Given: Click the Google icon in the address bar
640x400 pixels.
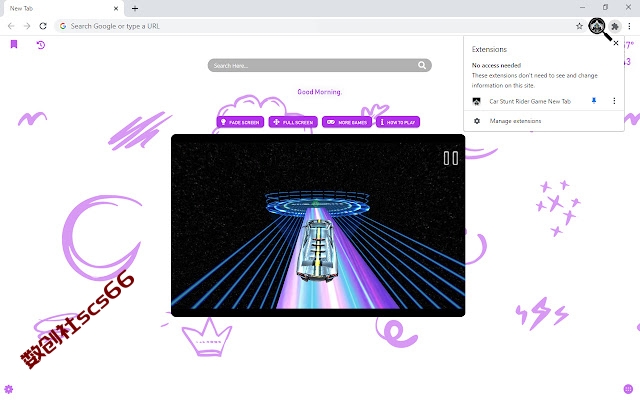Looking at the screenshot, I should tap(63, 26).
